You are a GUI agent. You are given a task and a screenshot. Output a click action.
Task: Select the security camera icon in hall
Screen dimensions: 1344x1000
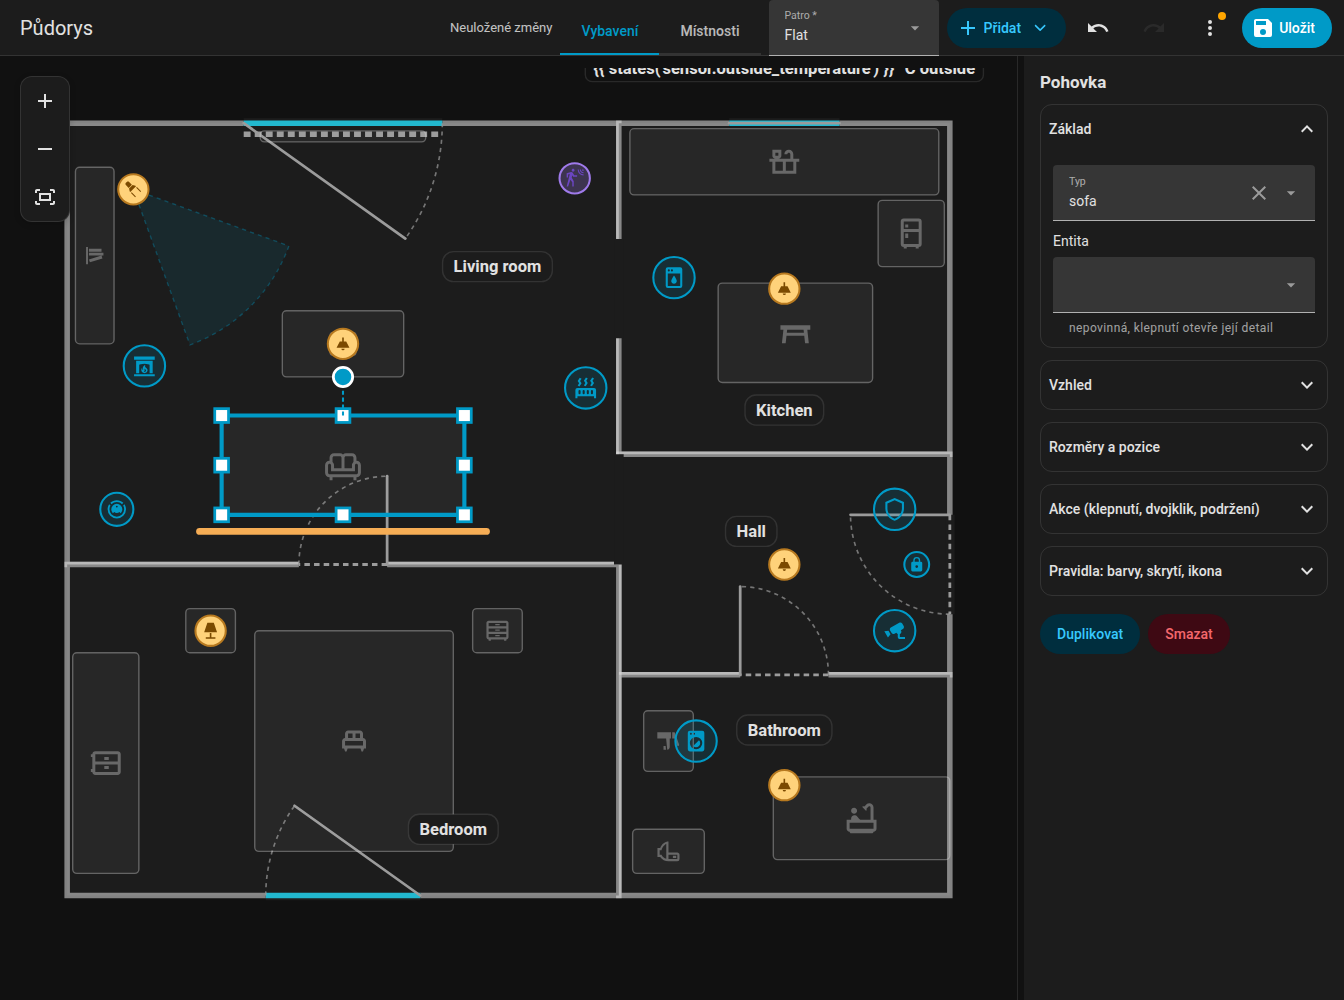click(895, 631)
